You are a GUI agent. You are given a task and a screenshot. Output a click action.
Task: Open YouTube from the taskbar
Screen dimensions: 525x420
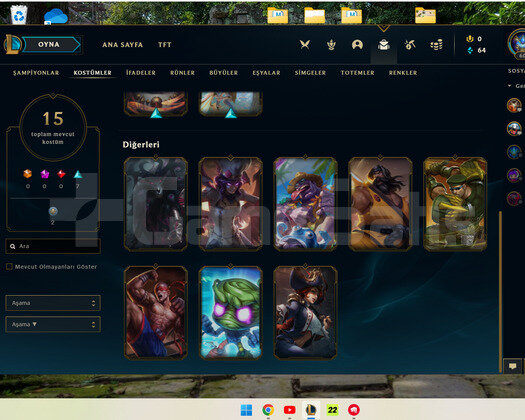click(x=290, y=410)
